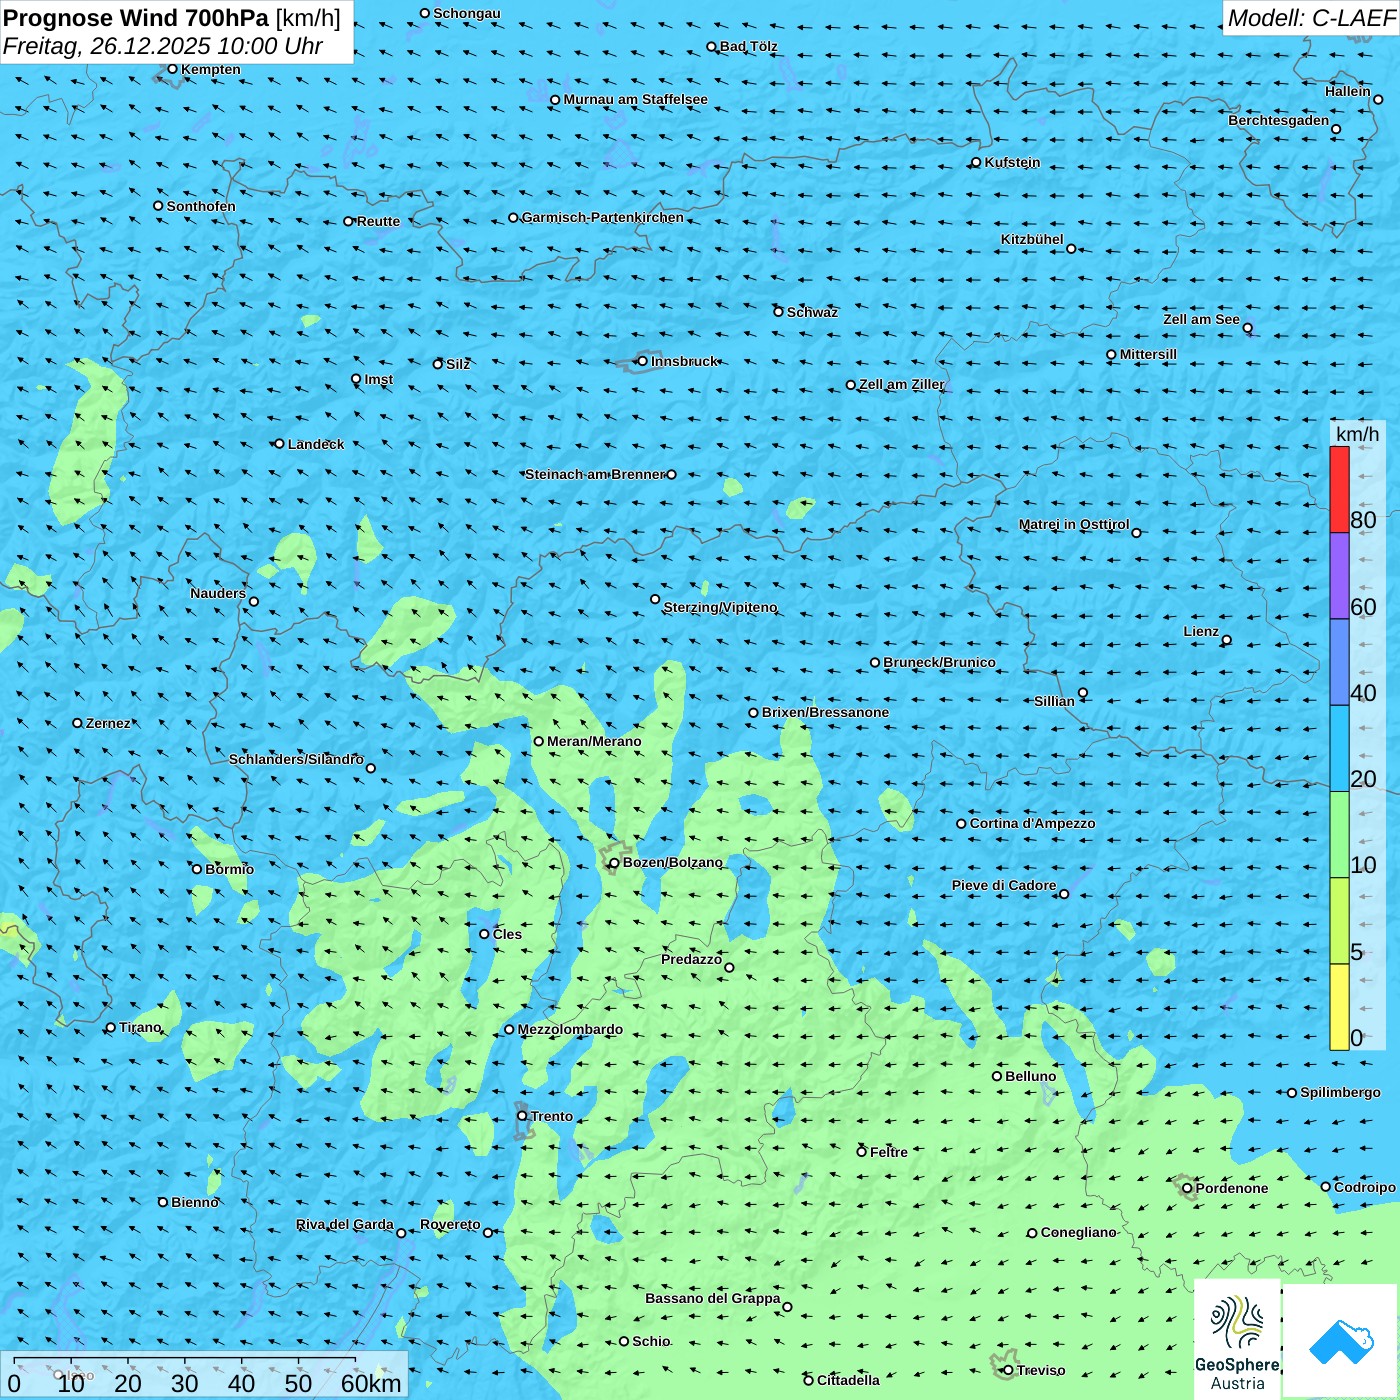
Task: Click the Kitzbühel city marker
Action: point(1071,249)
